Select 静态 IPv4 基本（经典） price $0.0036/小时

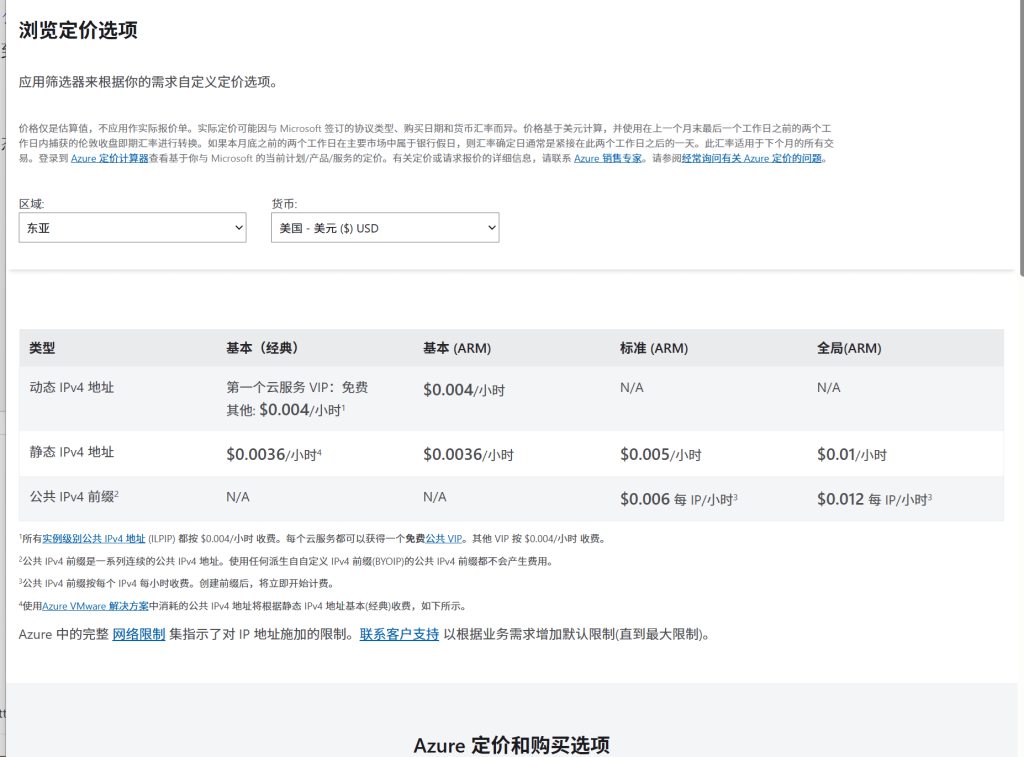coord(274,454)
